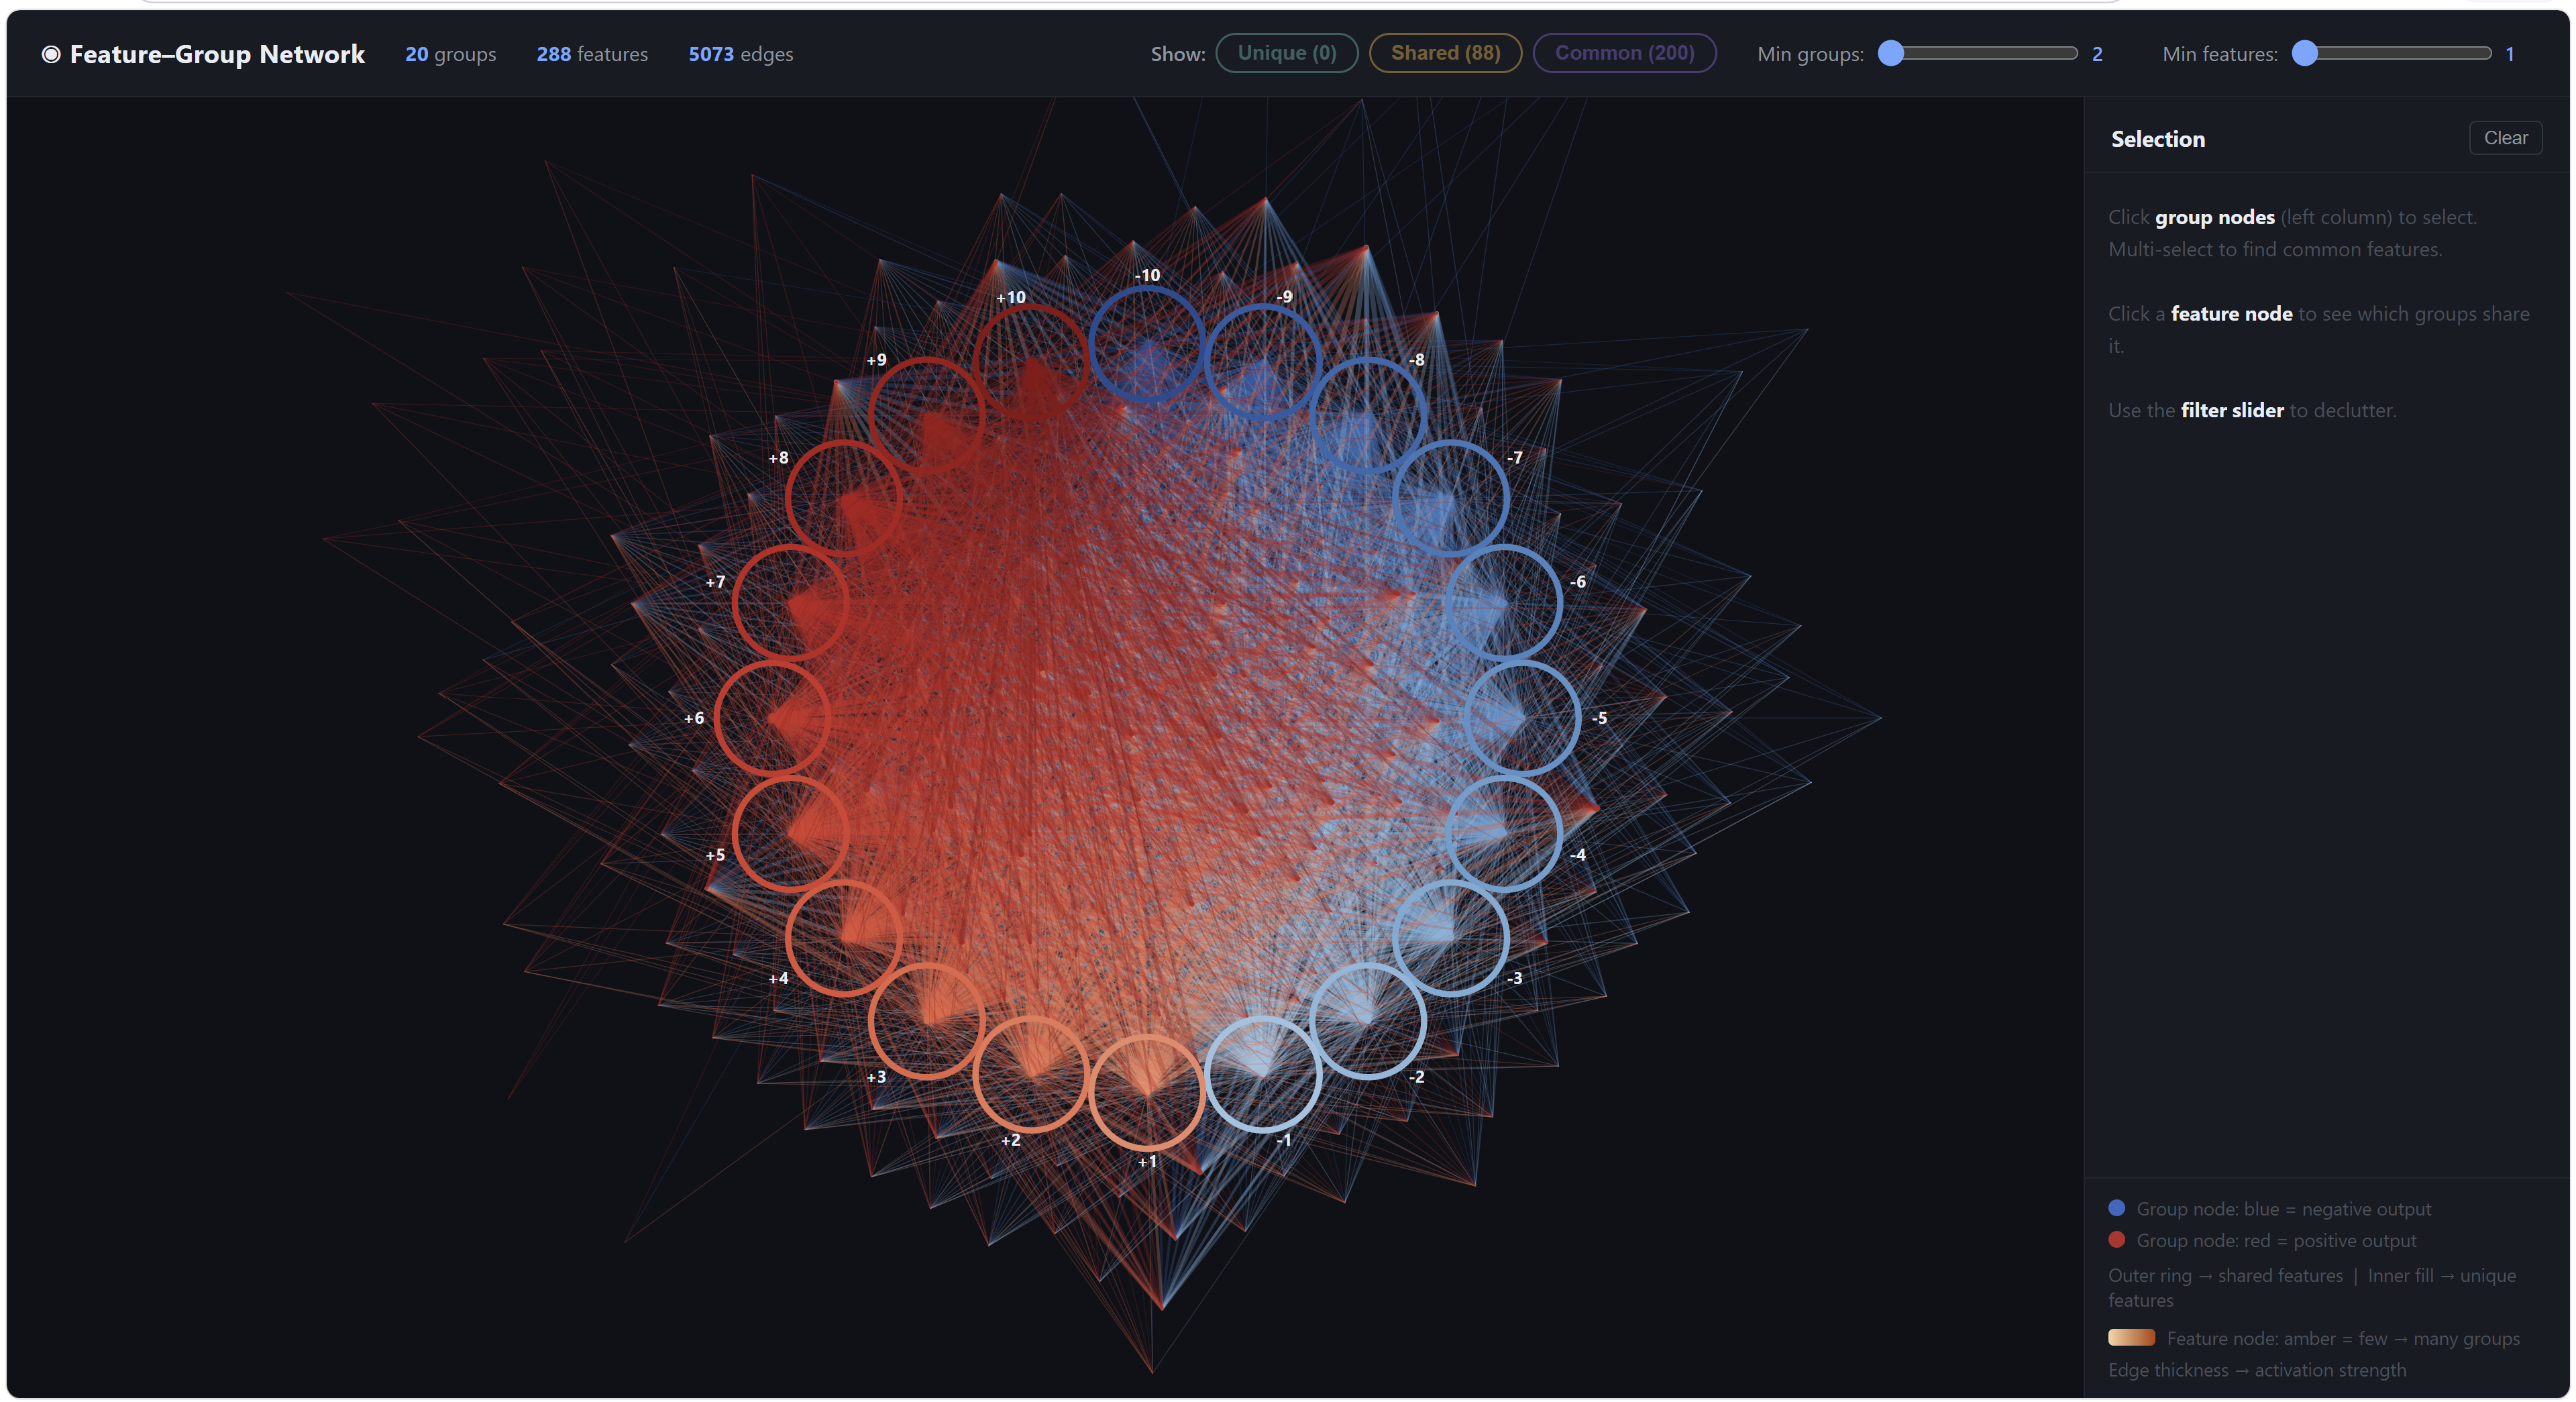Select the +3 group node
2576x1402 pixels.
[926, 1021]
